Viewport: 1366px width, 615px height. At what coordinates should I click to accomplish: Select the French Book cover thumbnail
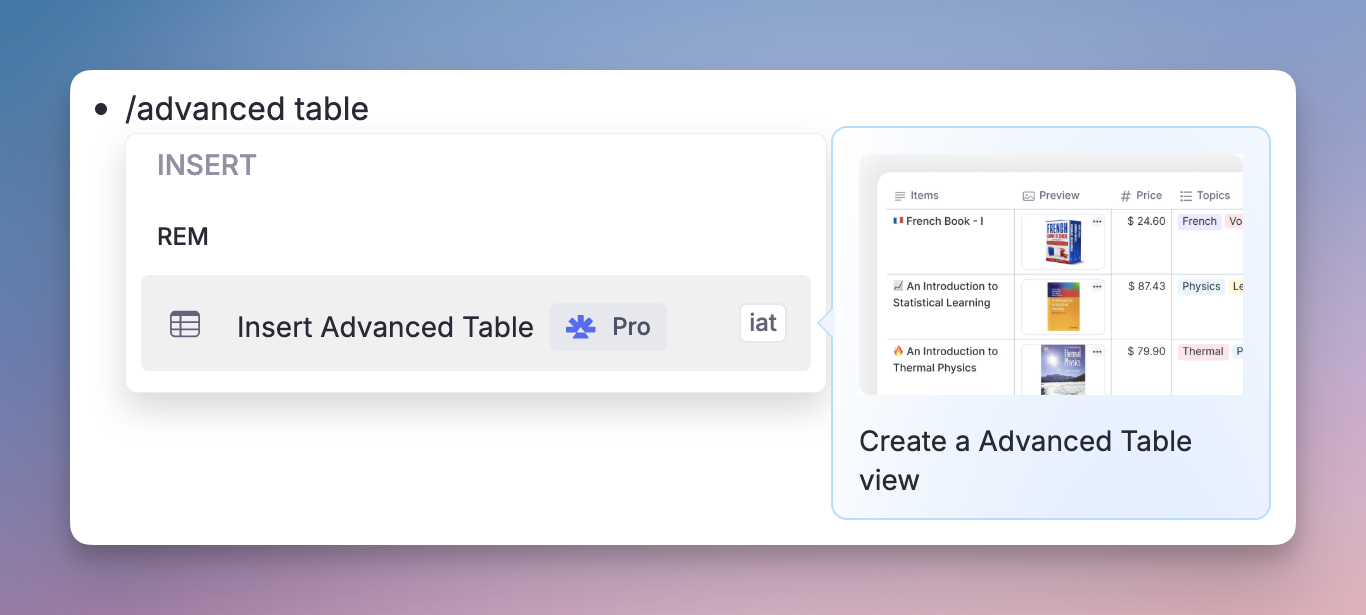(1062, 243)
